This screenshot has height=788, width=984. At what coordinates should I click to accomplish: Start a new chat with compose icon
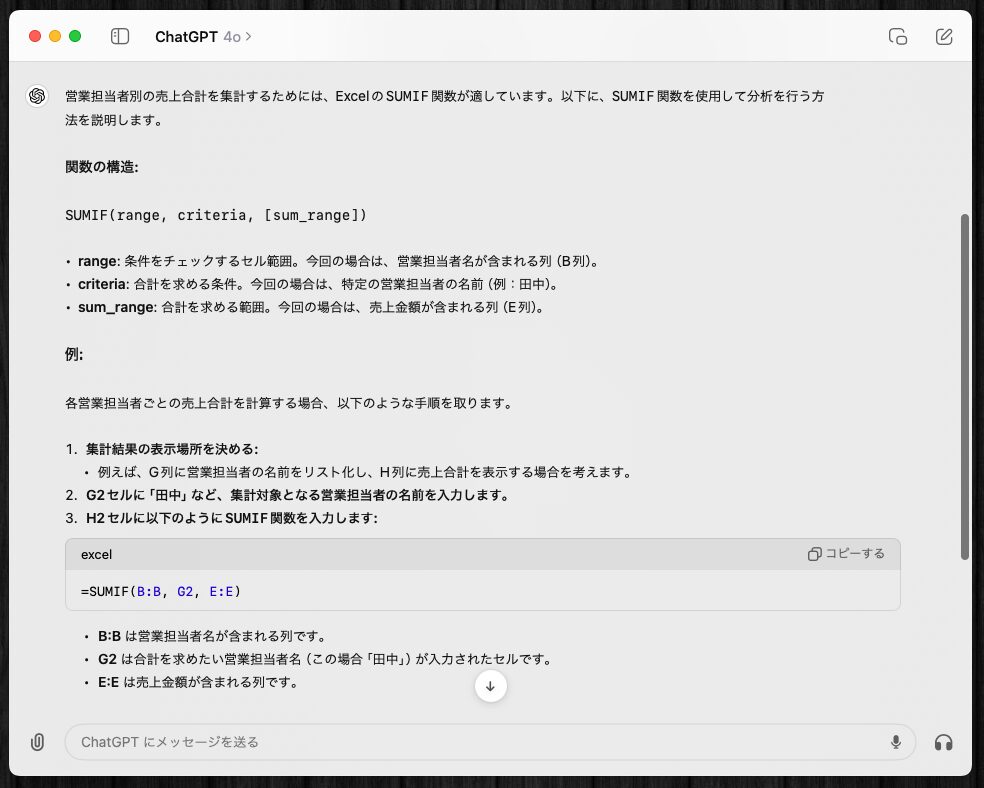click(944, 37)
